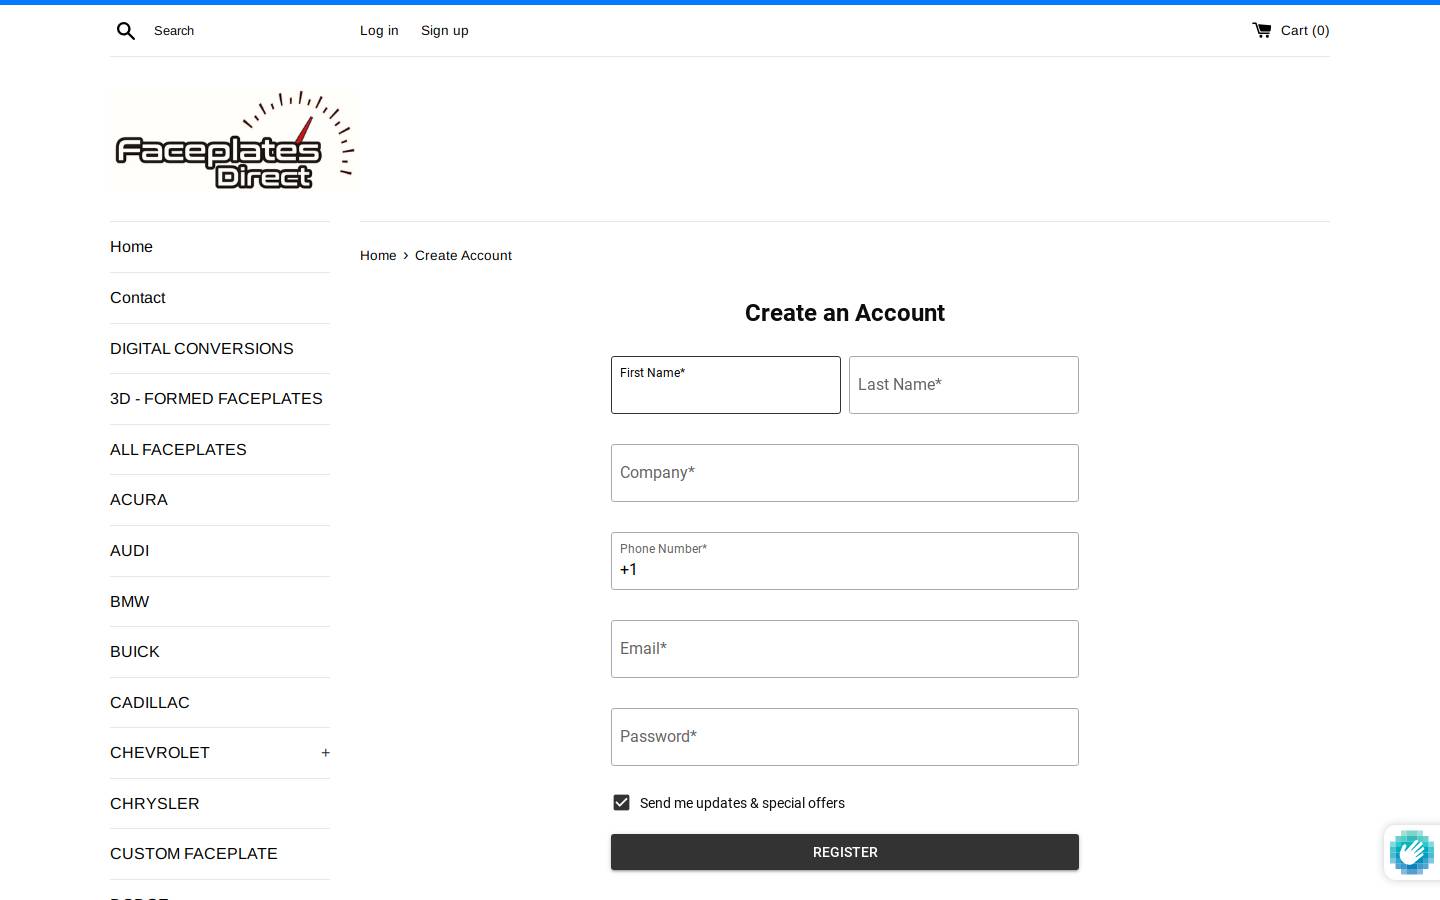Click the Password input field
Image resolution: width=1440 pixels, height=900 pixels.
845,737
